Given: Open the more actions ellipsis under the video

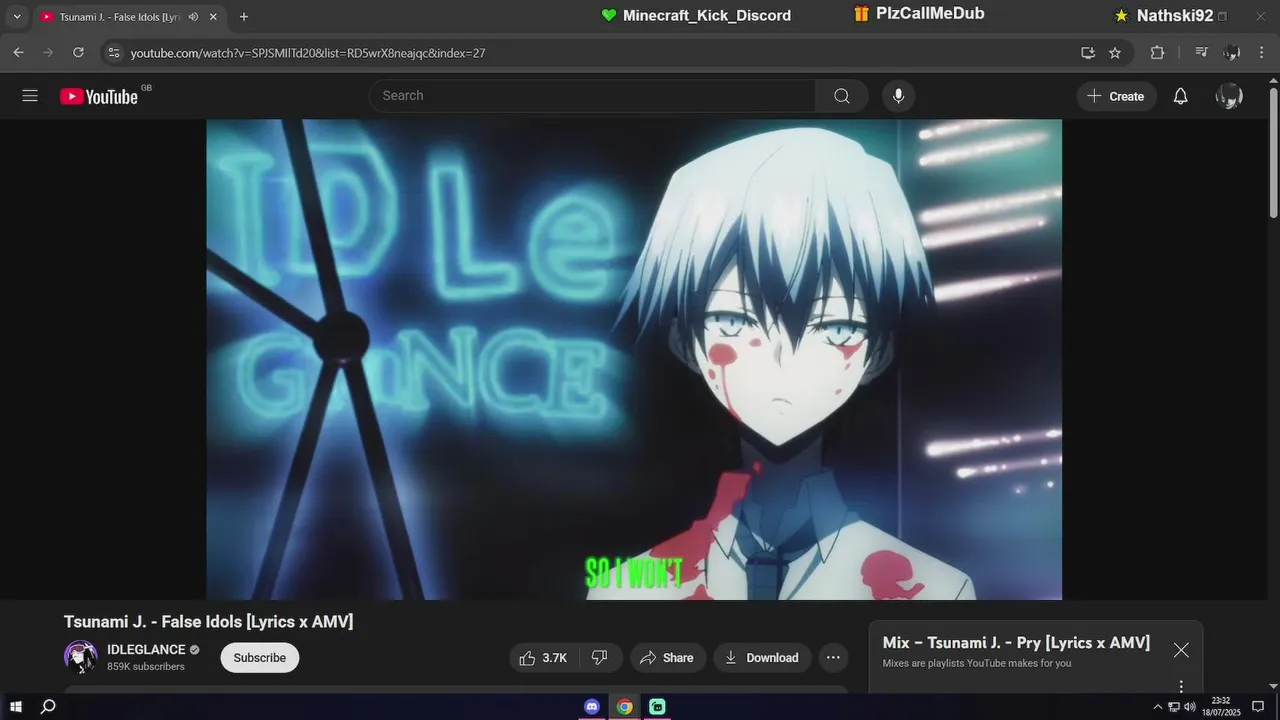Looking at the screenshot, I should click(x=834, y=658).
